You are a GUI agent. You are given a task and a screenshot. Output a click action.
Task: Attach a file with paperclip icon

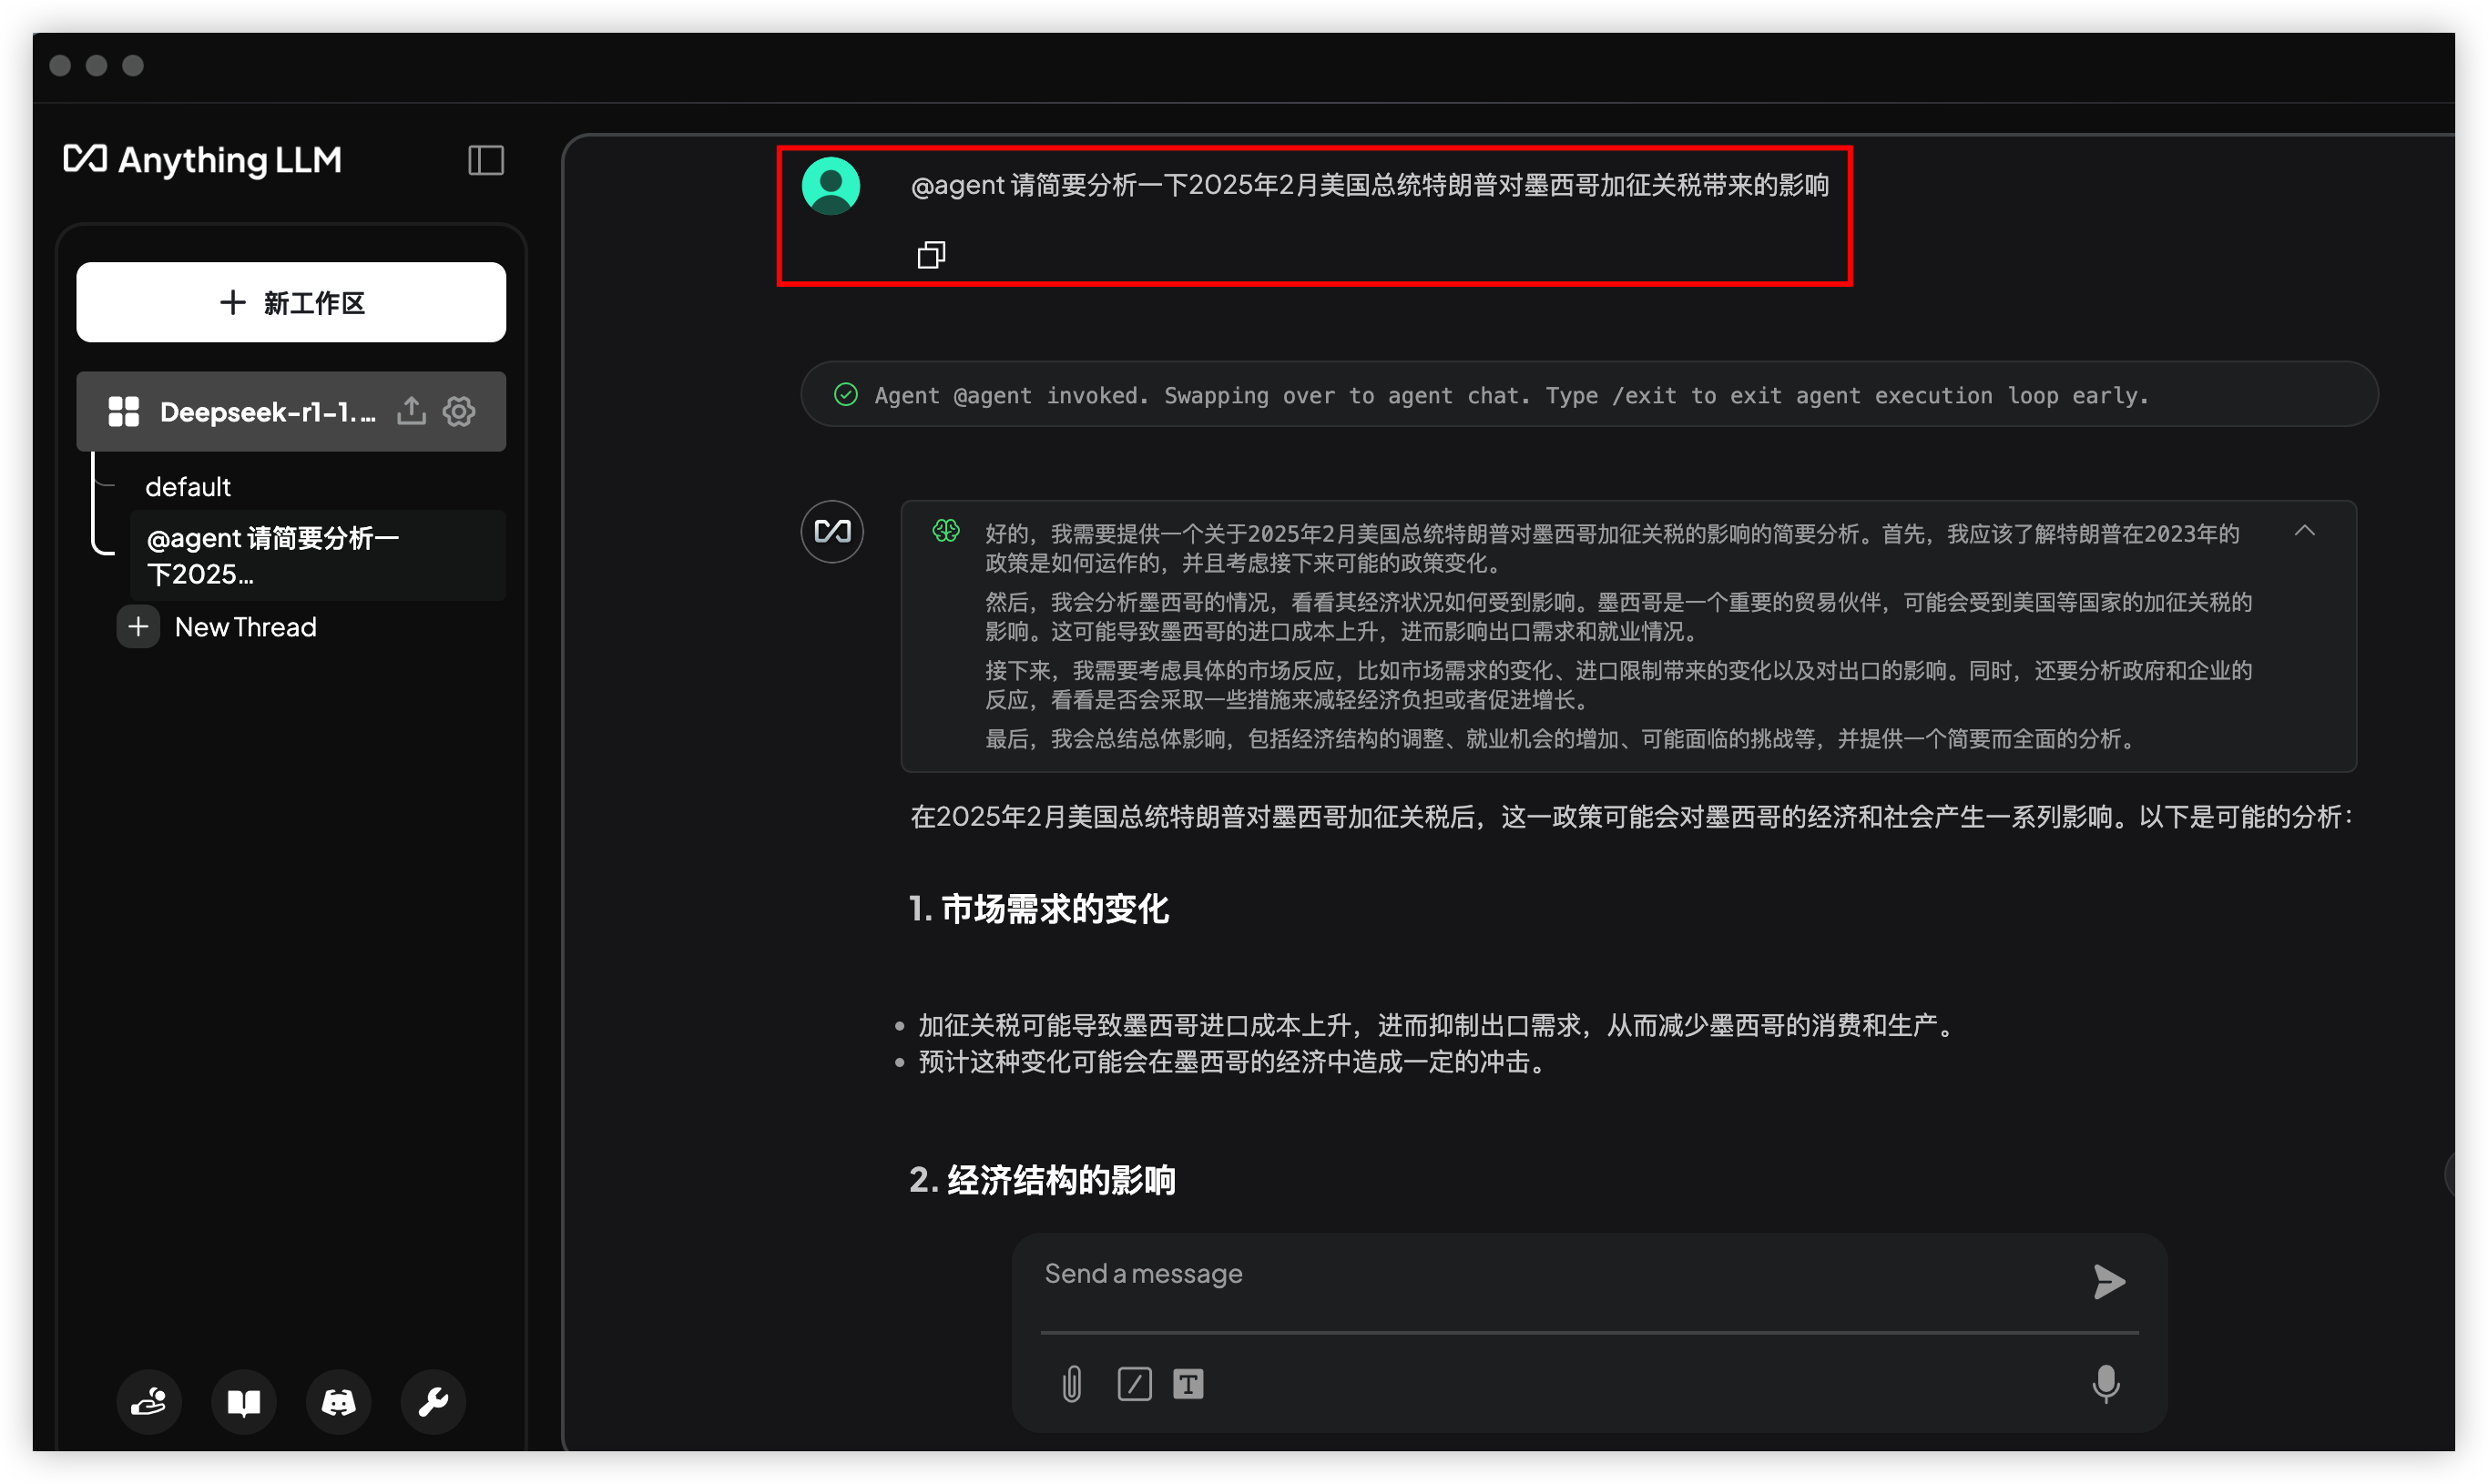(x=1071, y=1385)
